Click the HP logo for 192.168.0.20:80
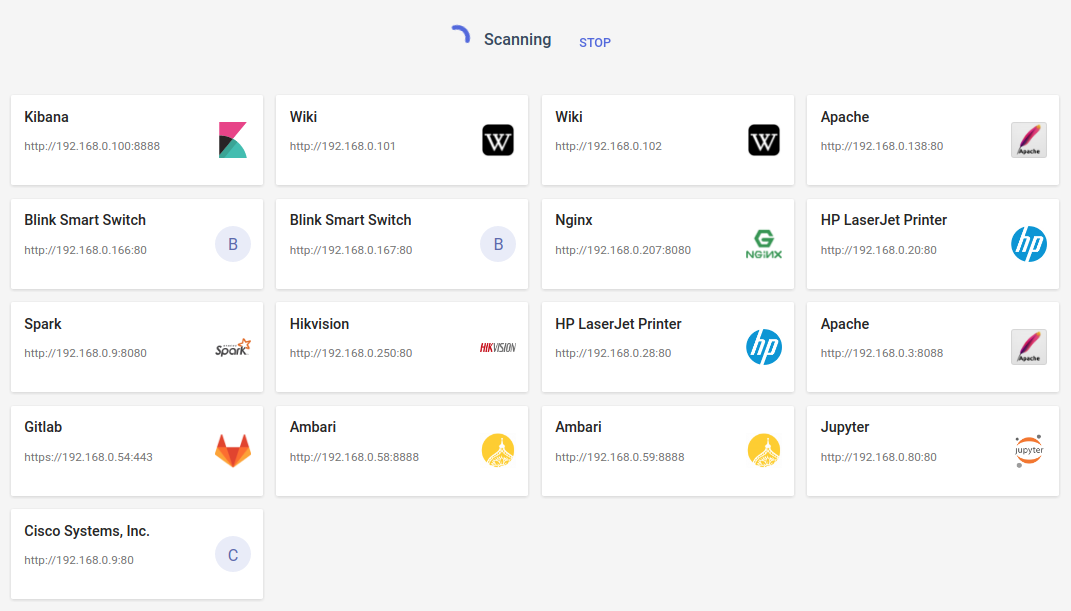 point(1029,244)
